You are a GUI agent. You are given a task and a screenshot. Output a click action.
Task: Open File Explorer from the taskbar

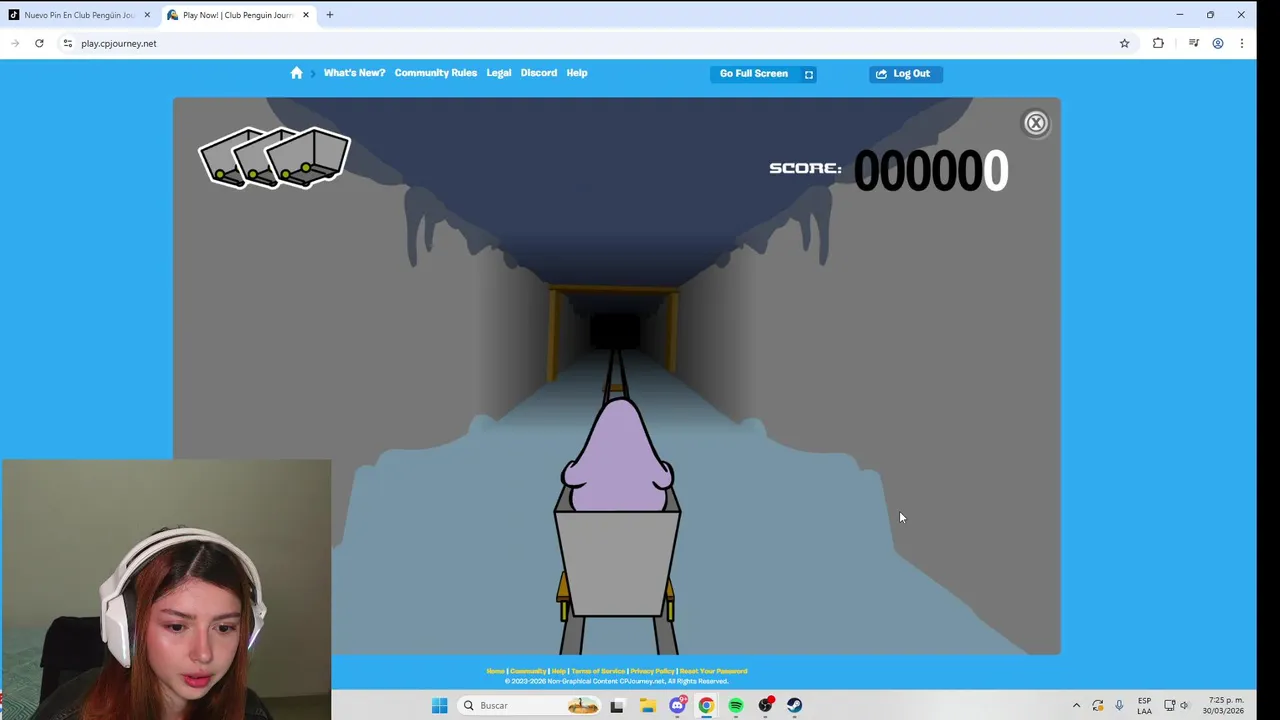[647, 705]
